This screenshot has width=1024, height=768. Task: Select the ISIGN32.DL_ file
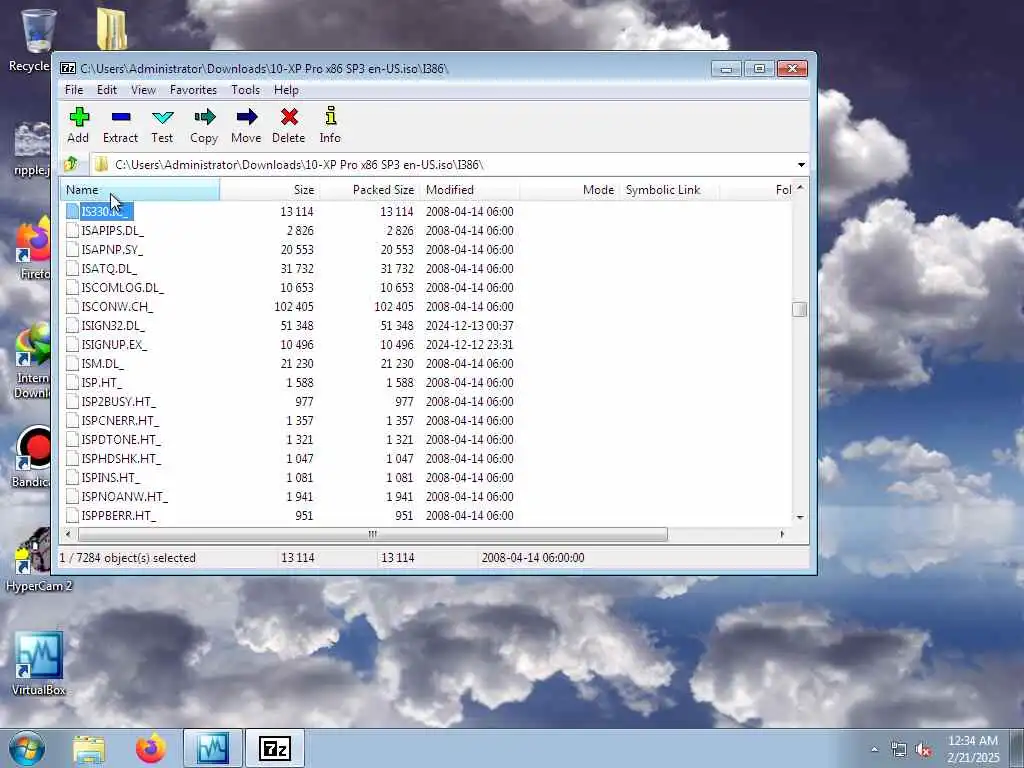click(112, 325)
